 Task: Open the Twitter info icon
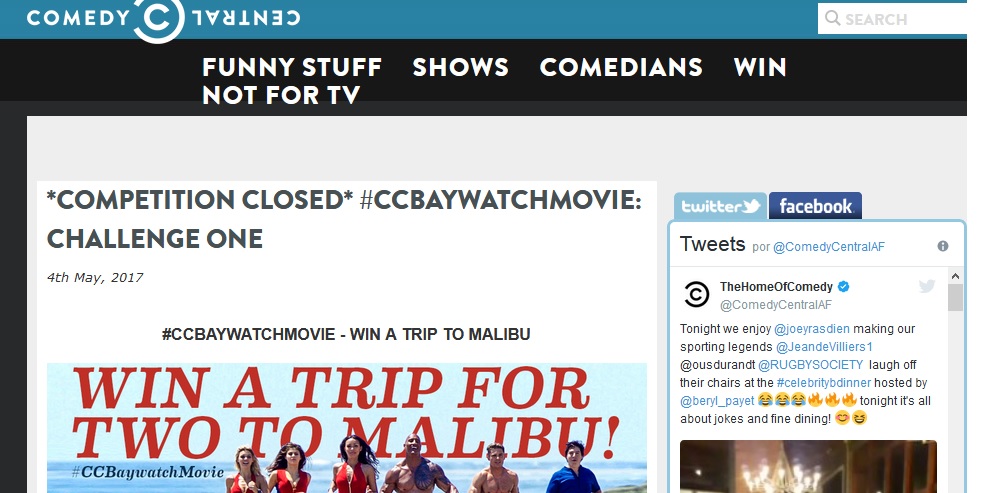[x=942, y=246]
